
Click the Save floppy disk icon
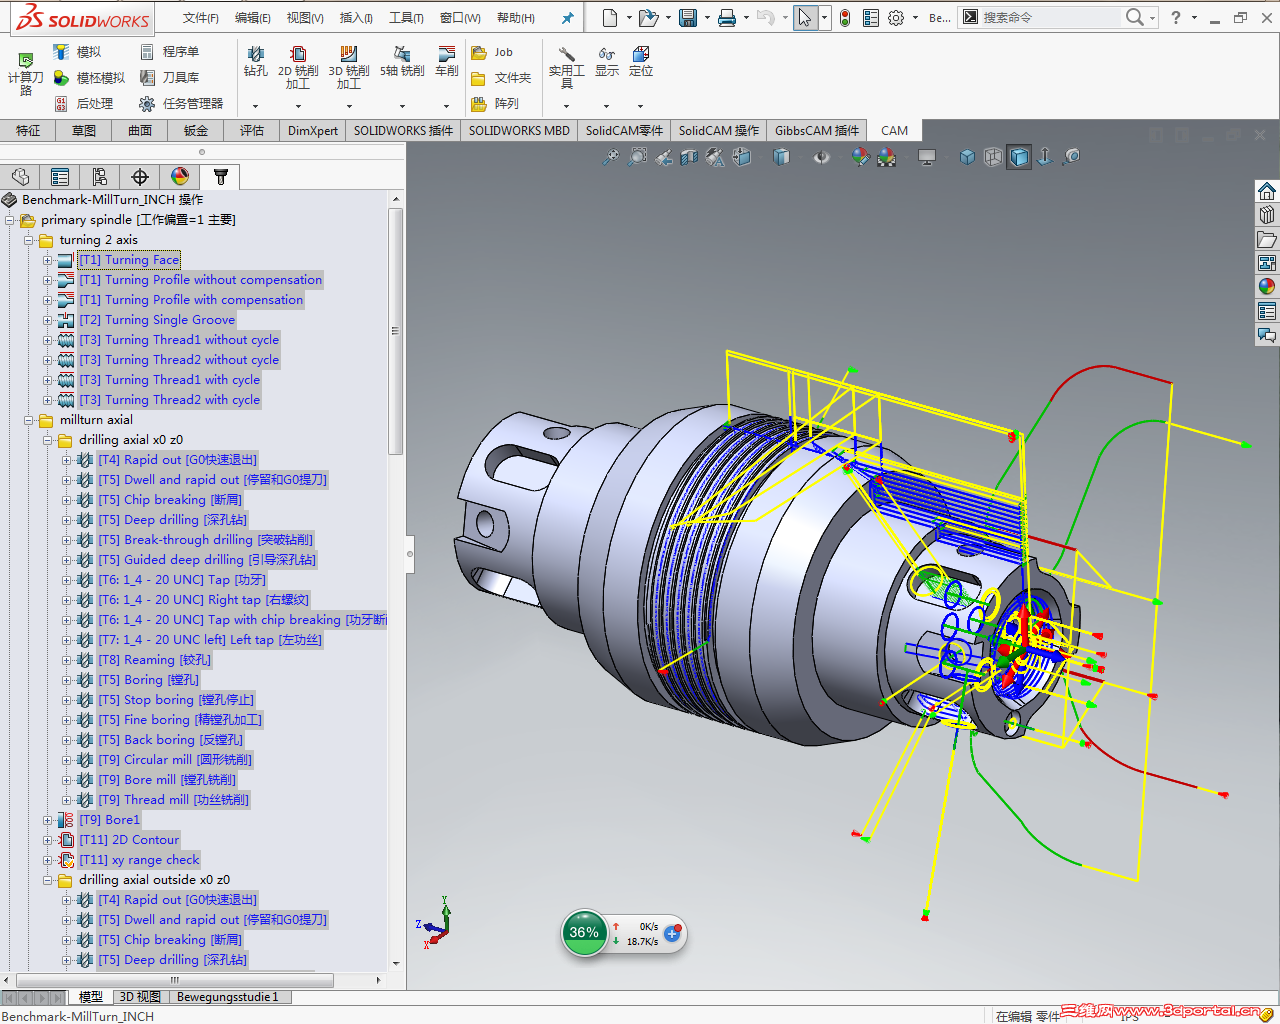click(688, 17)
